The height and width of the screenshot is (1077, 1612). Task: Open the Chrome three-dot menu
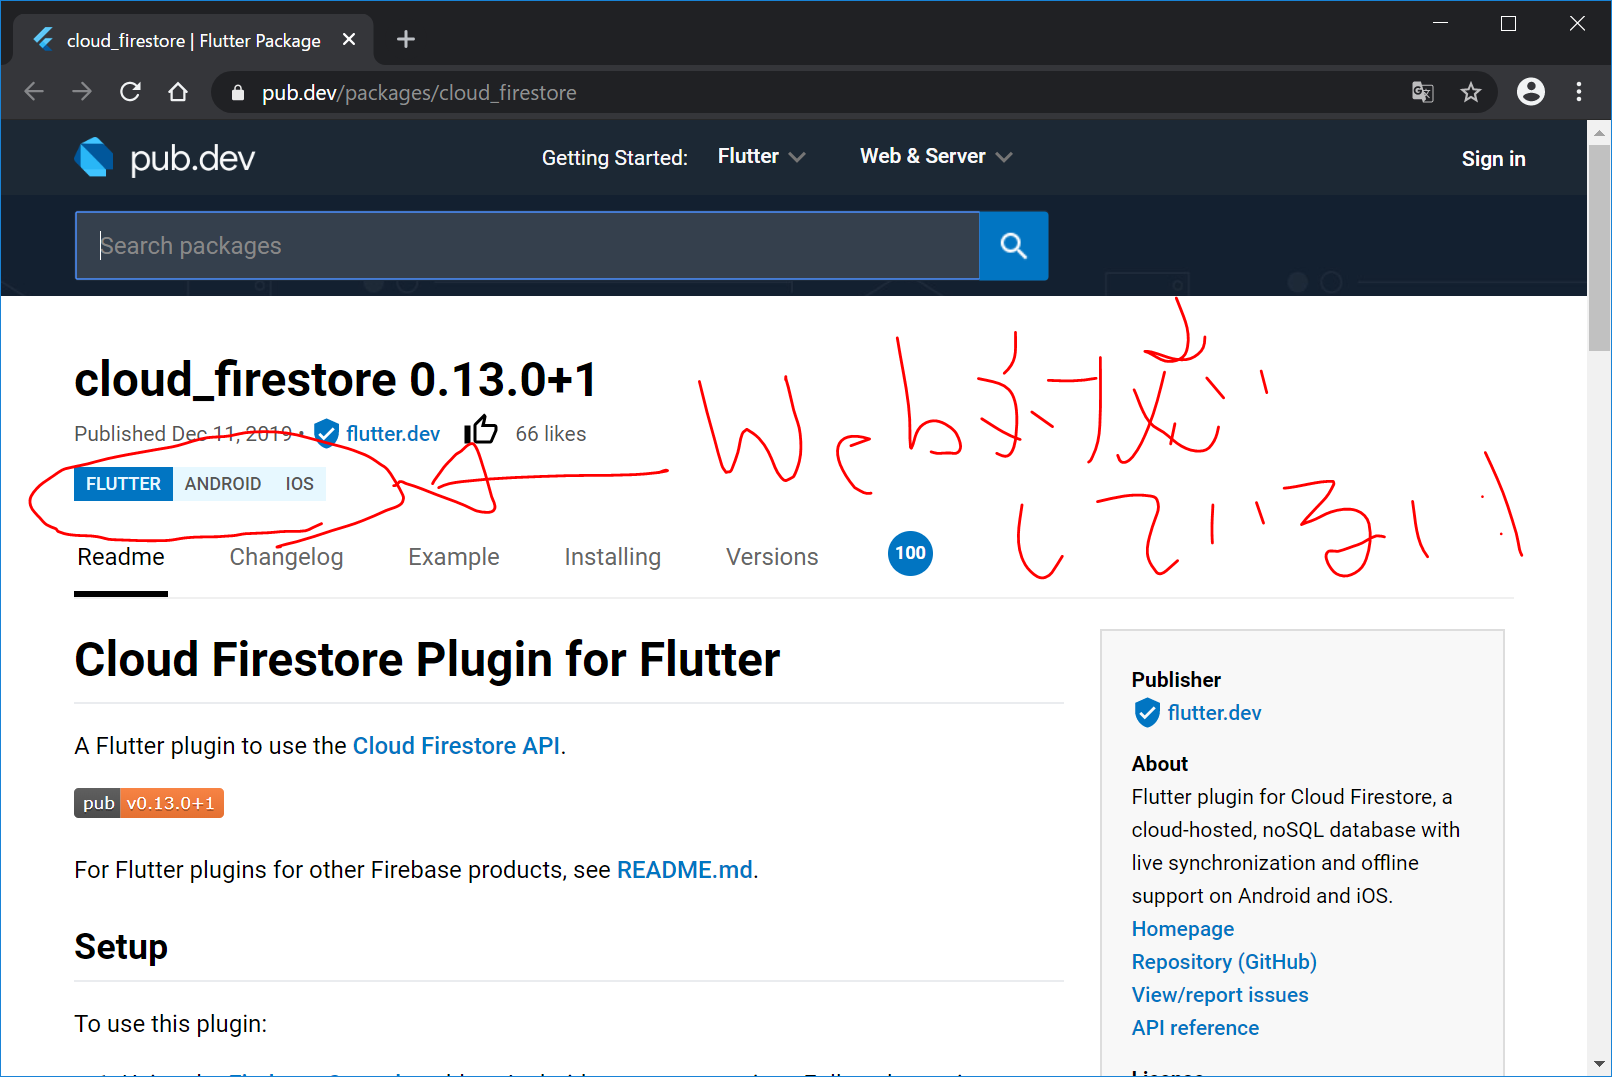pos(1579,92)
